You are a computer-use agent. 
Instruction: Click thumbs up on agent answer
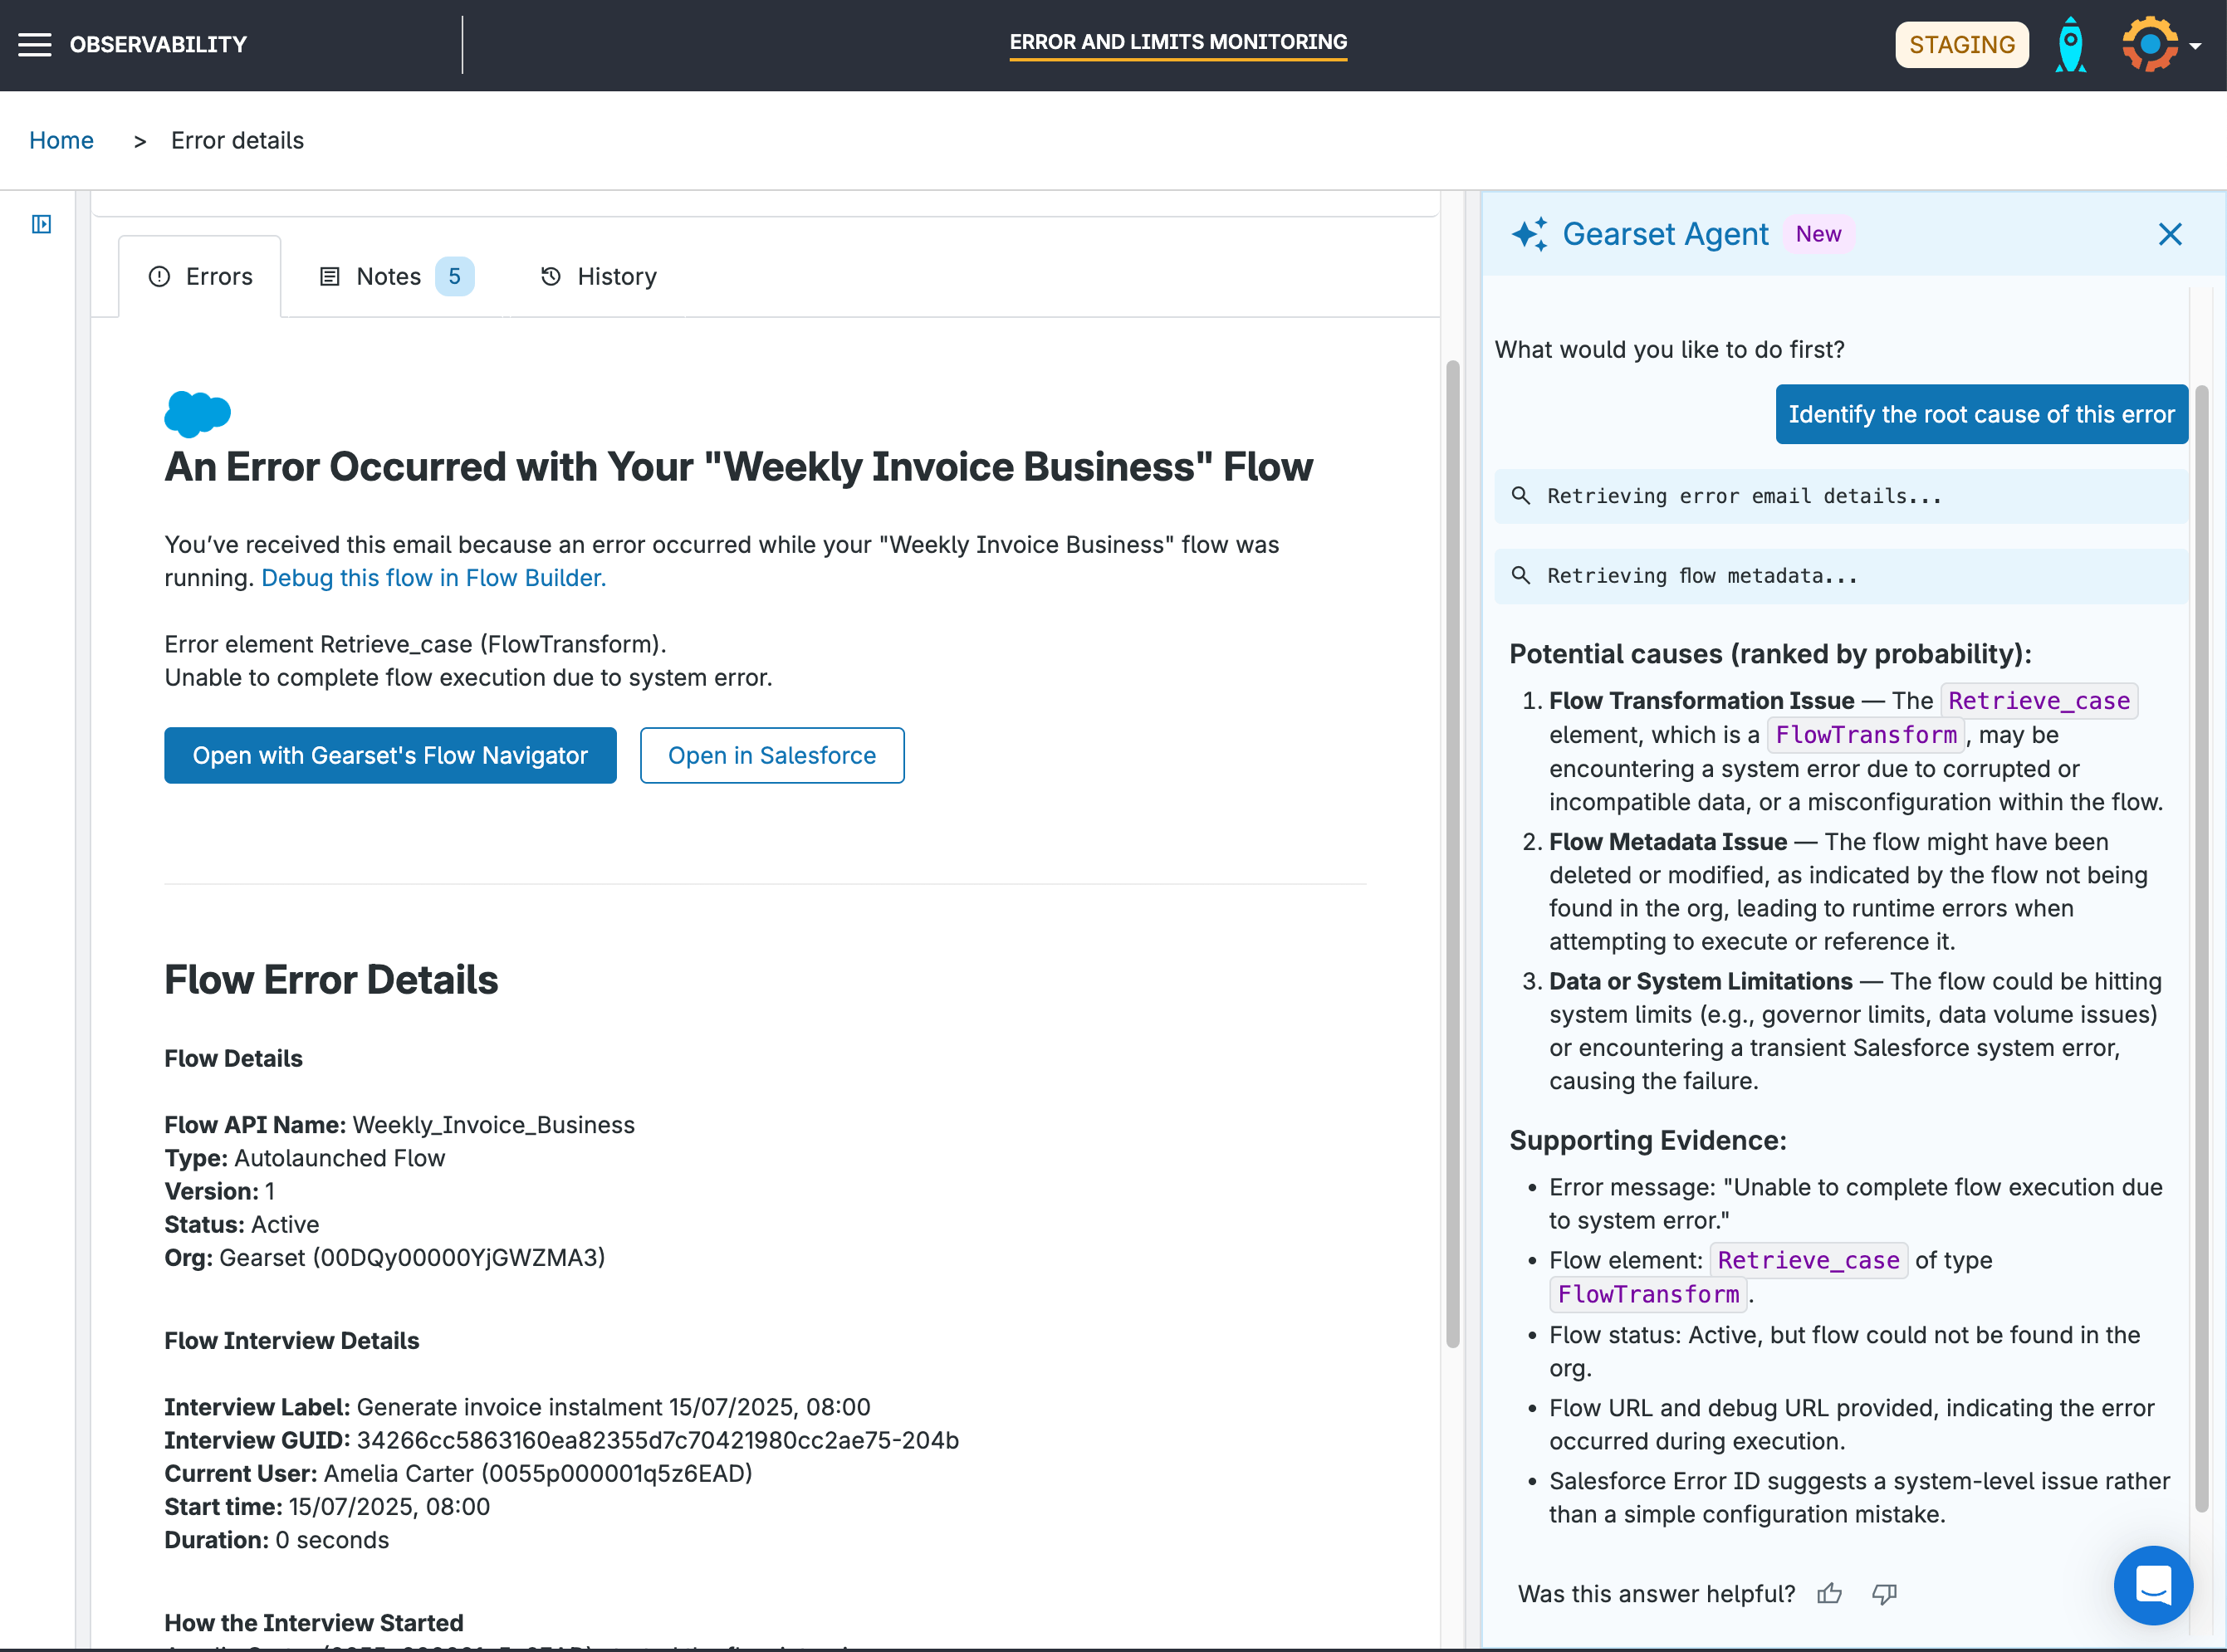pos(1829,1594)
